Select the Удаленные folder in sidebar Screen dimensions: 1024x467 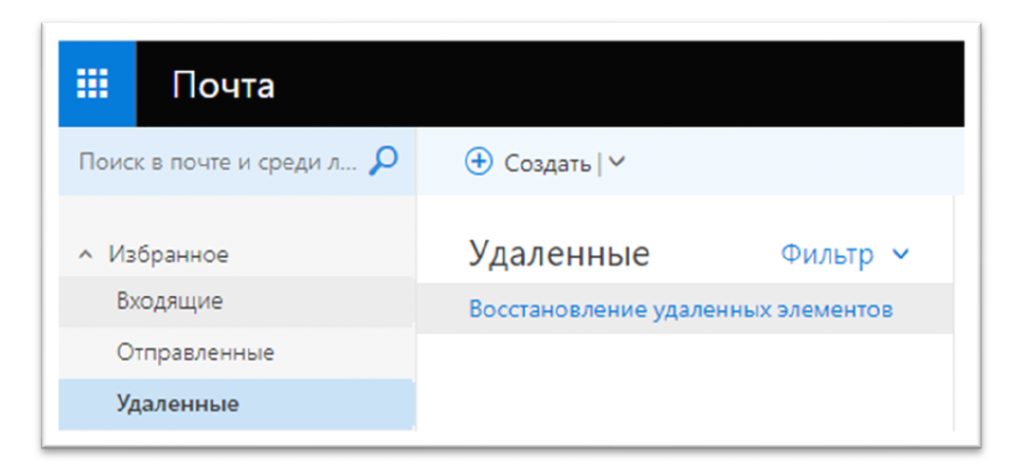click(x=177, y=404)
